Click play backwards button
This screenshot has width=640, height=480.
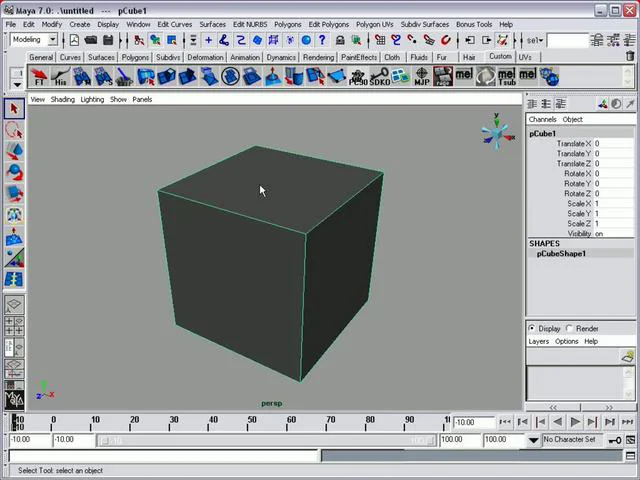558,422
